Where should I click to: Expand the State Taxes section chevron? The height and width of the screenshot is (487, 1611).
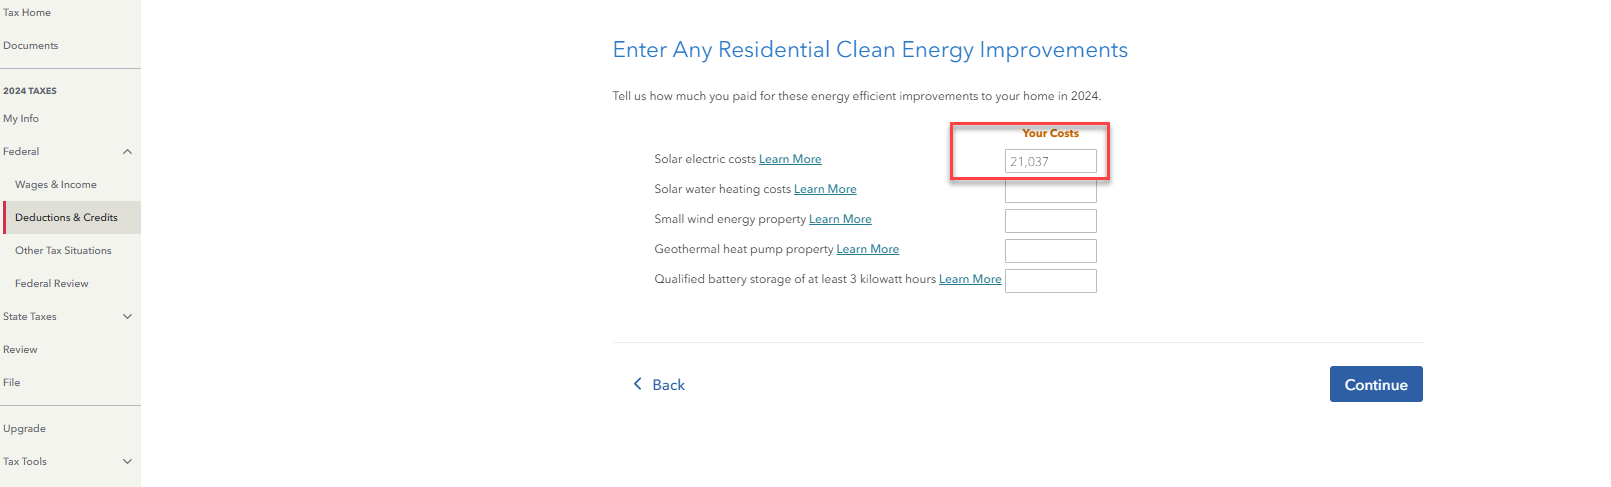point(127,317)
